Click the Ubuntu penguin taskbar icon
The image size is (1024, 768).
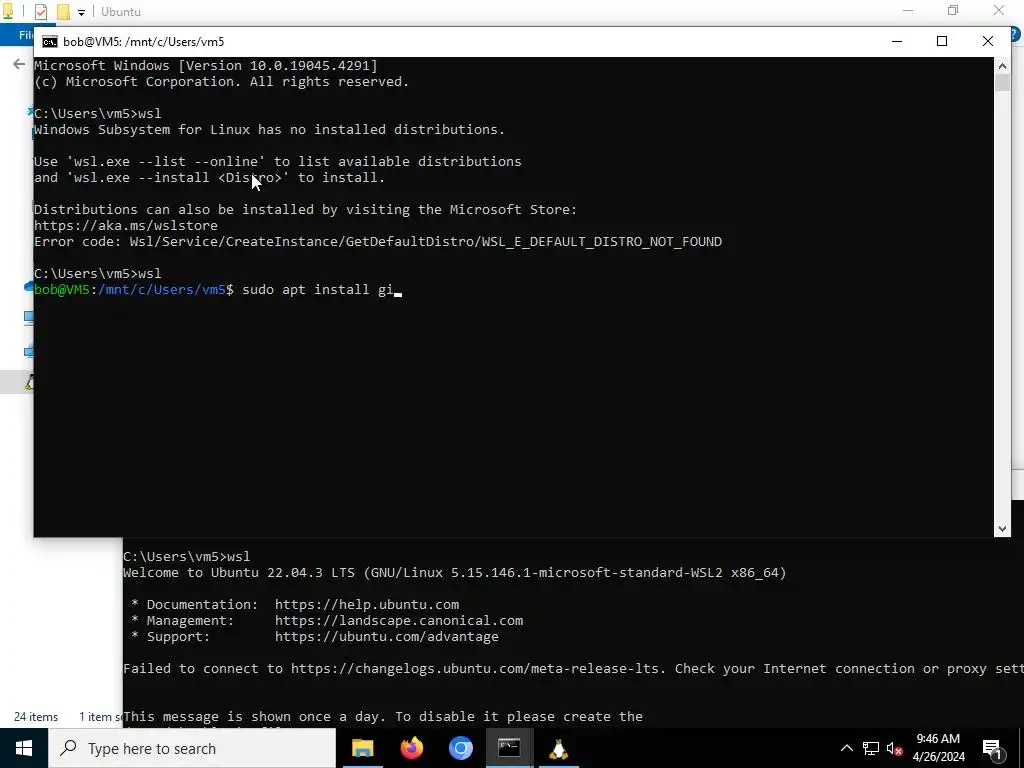[558, 748]
